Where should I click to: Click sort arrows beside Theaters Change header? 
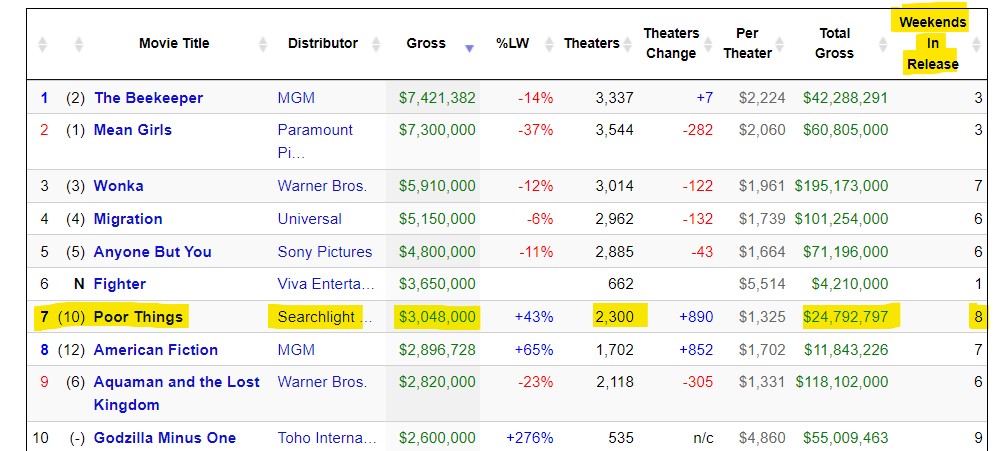pyautogui.click(x=714, y=44)
